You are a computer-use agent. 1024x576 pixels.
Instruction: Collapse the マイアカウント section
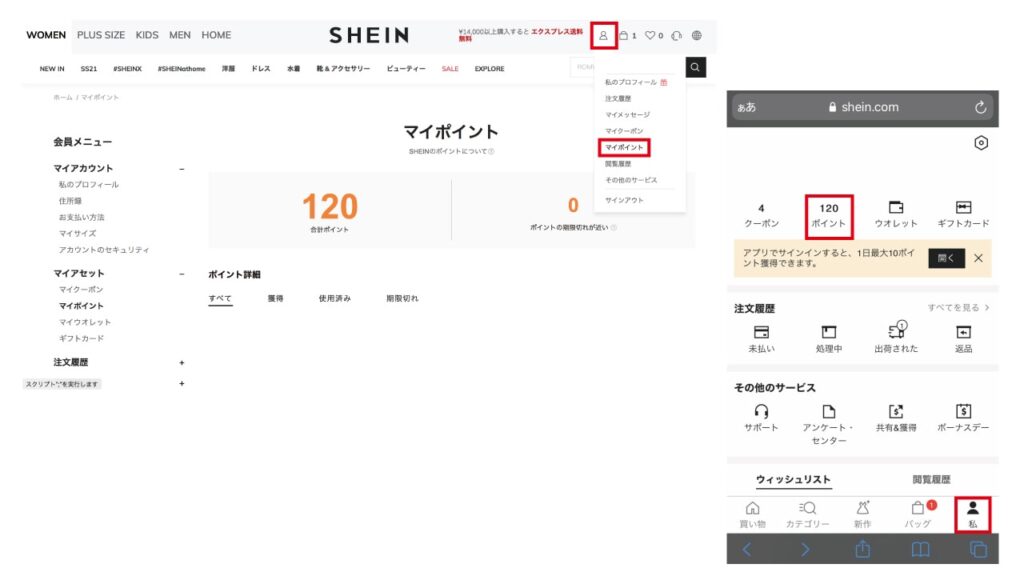click(x=182, y=168)
